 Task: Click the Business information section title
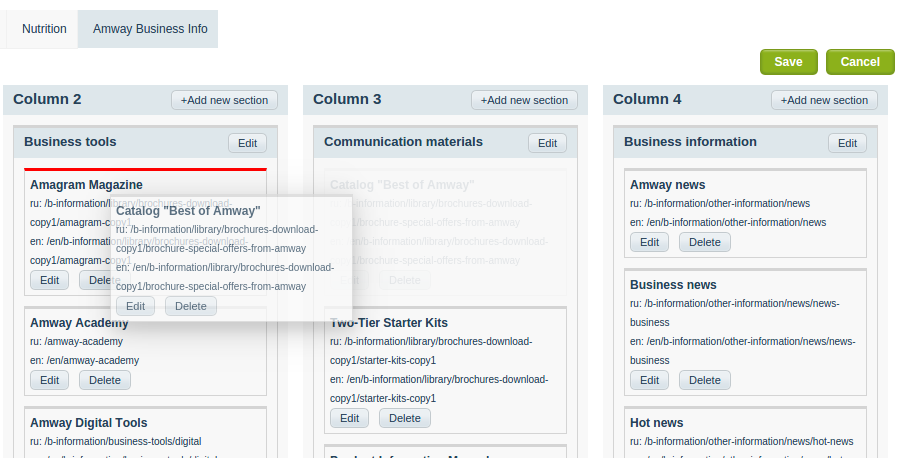(690, 142)
